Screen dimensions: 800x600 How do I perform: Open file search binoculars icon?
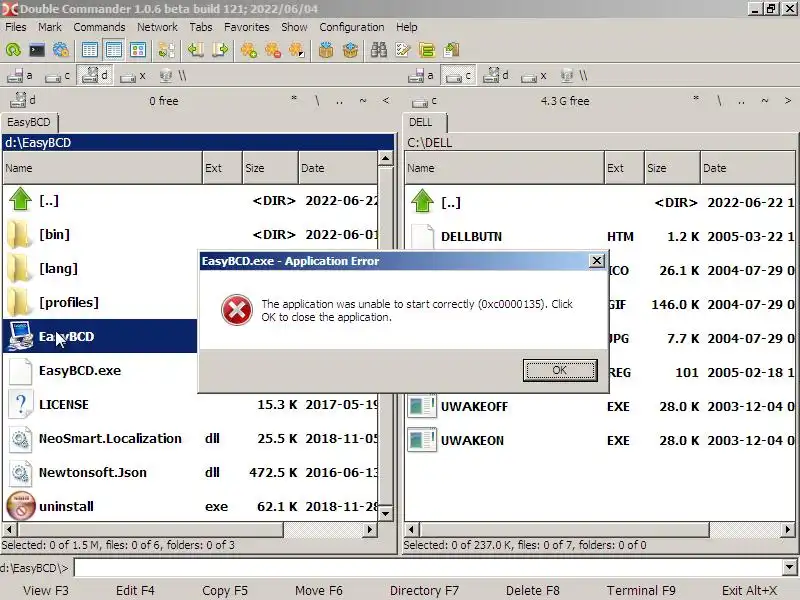click(x=379, y=50)
